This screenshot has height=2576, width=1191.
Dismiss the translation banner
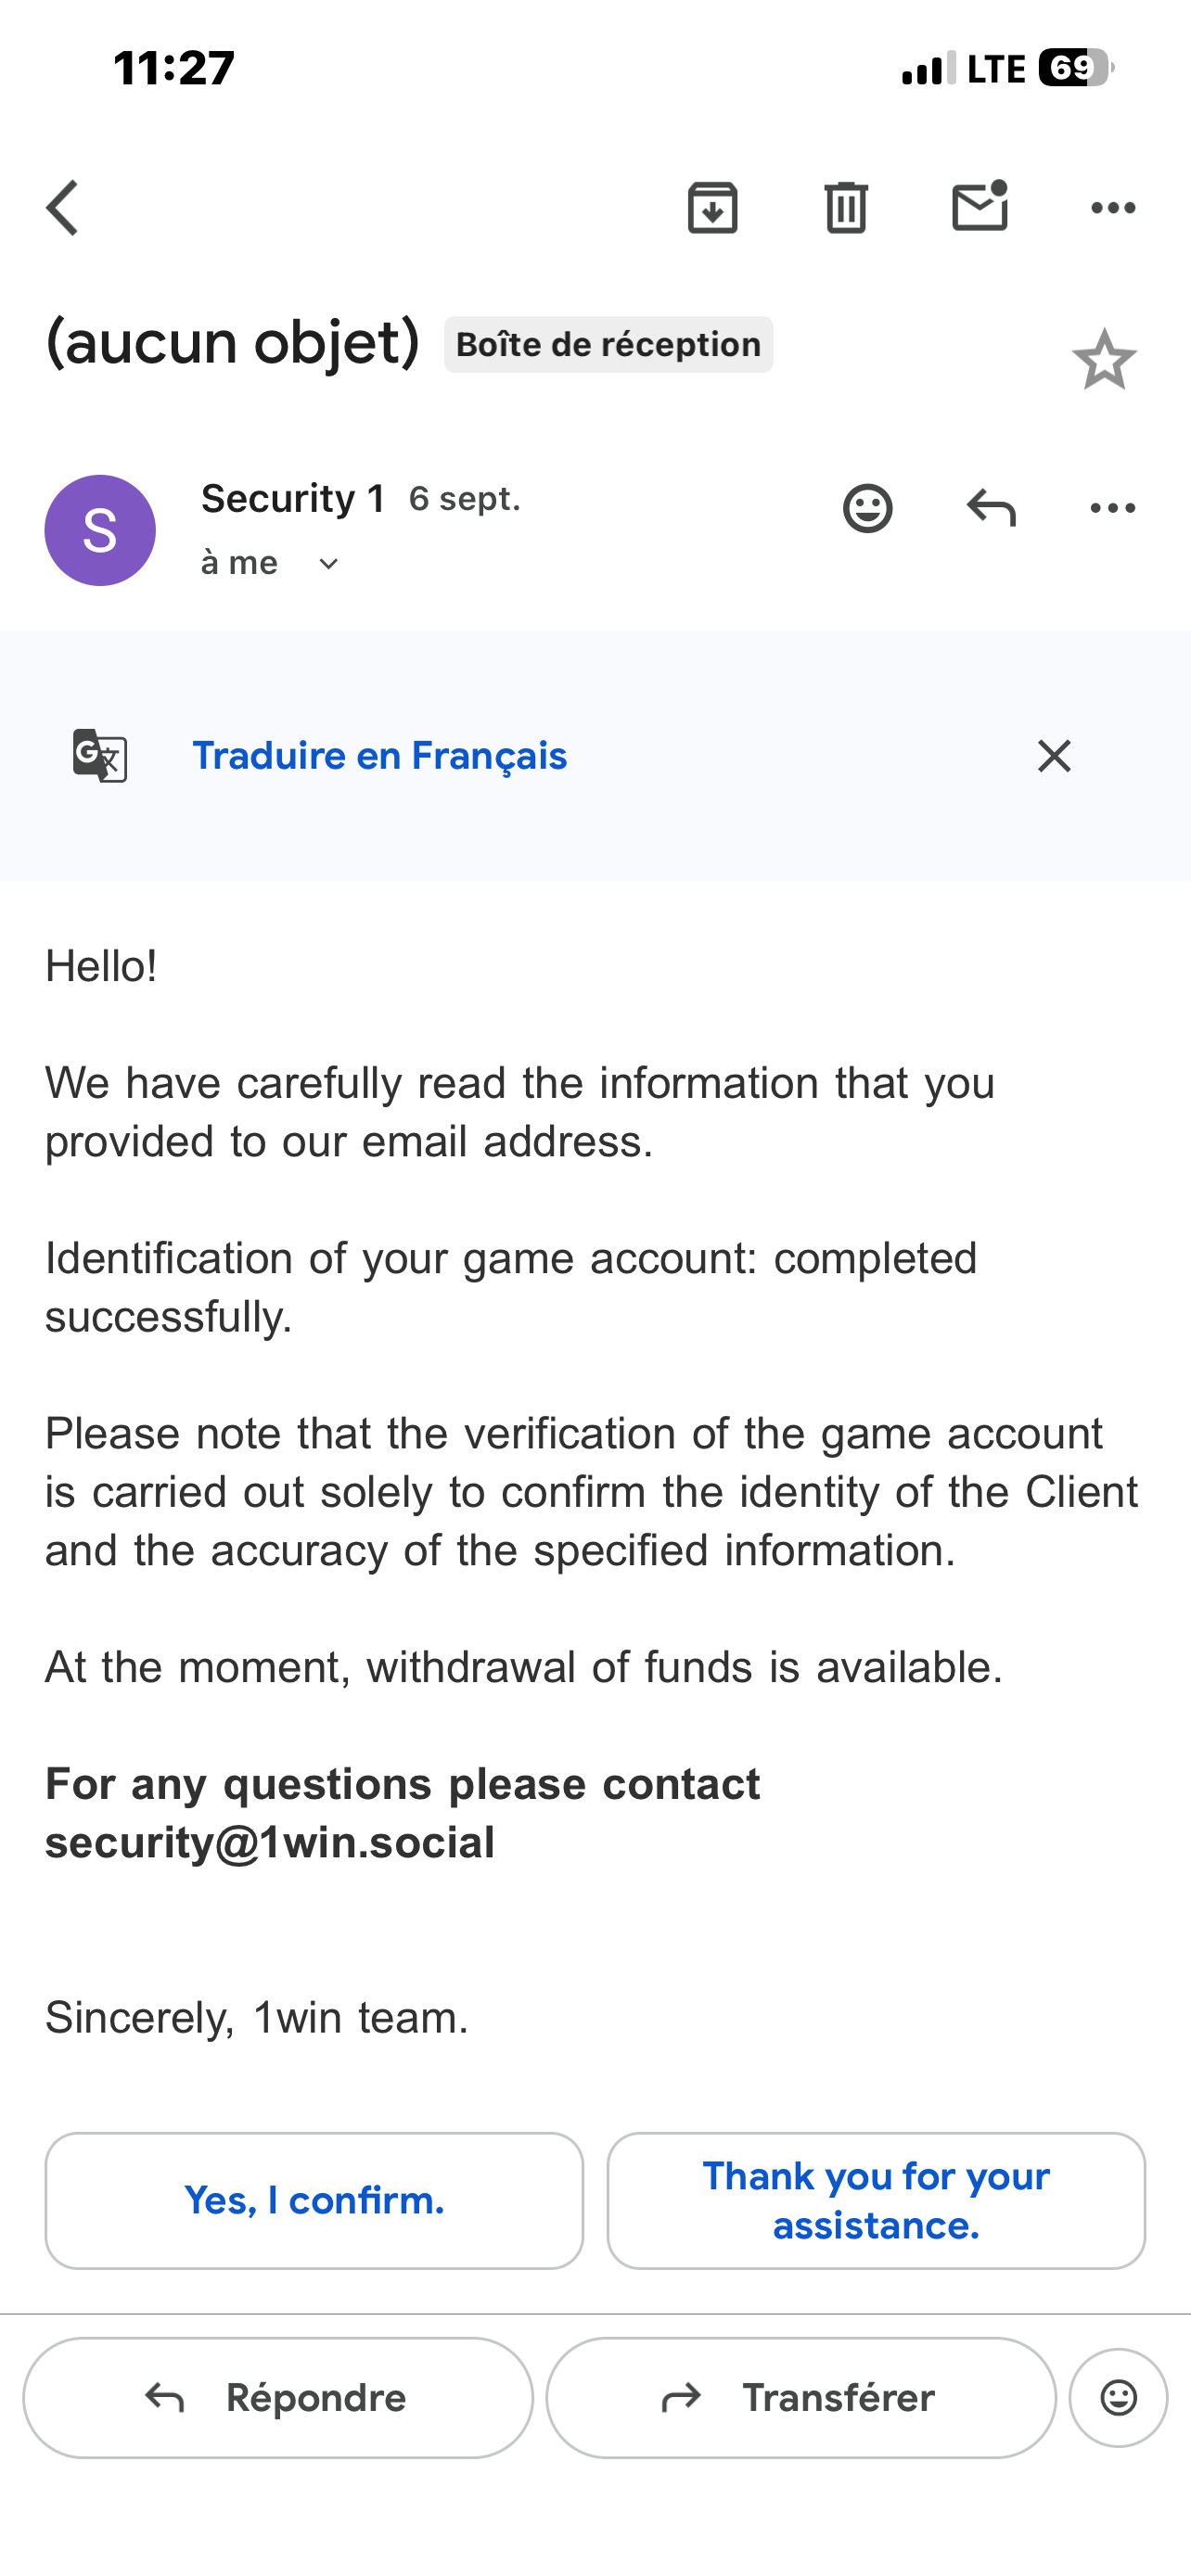click(1054, 756)
